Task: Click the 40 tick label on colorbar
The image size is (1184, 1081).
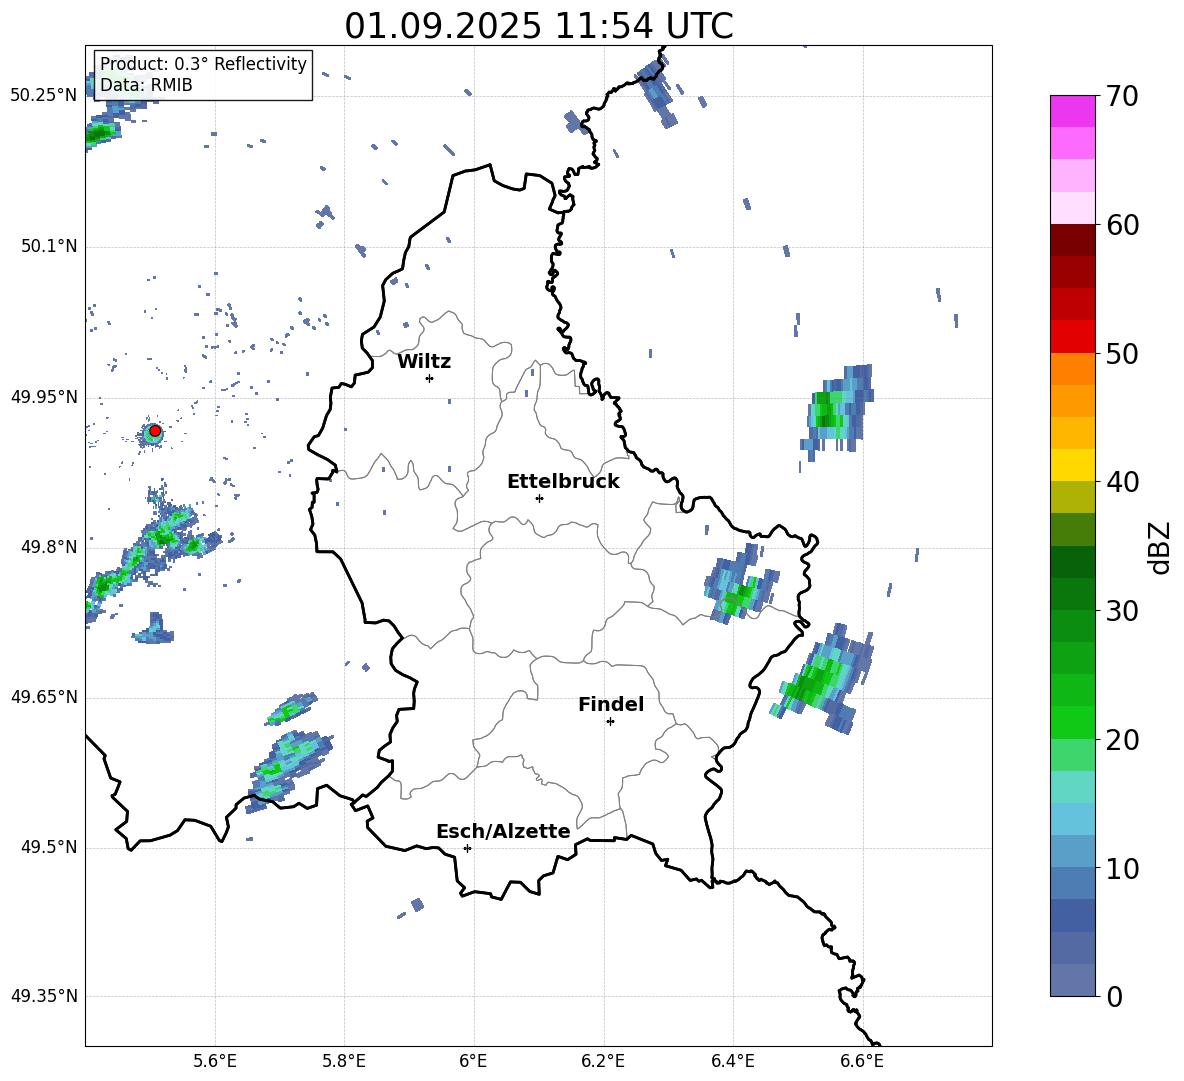Action: [x=1121, y=482]
